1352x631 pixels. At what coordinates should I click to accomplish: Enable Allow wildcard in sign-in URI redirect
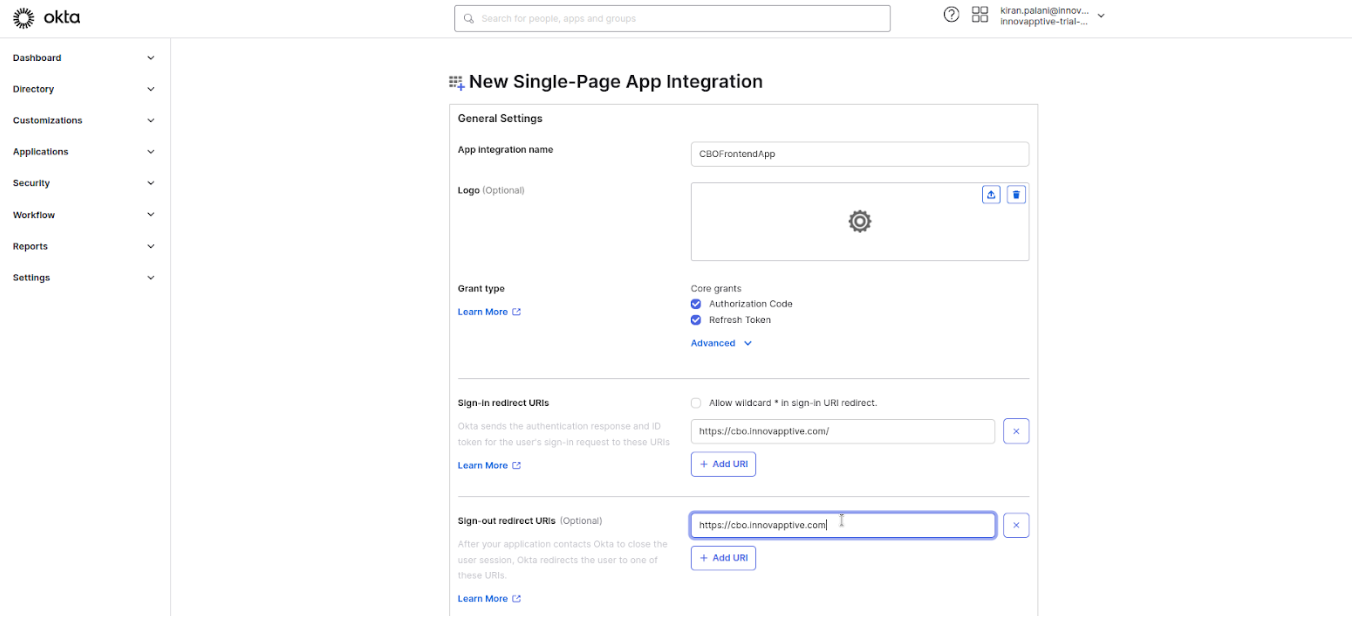tap(696, 403)
